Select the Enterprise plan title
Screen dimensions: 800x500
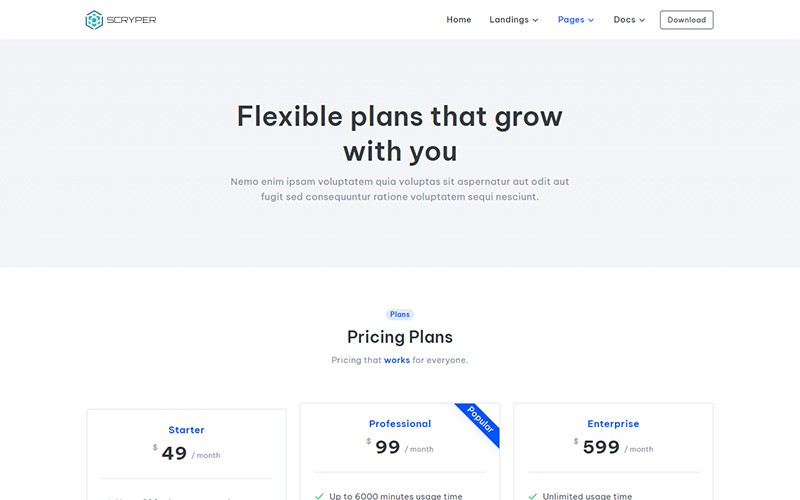click(613, 424)
